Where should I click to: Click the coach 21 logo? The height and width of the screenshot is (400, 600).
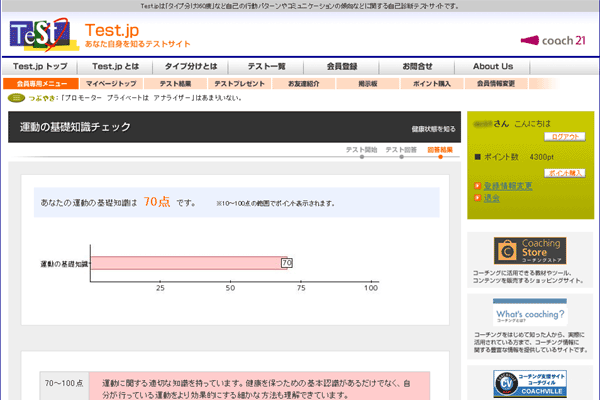[554, 41]
